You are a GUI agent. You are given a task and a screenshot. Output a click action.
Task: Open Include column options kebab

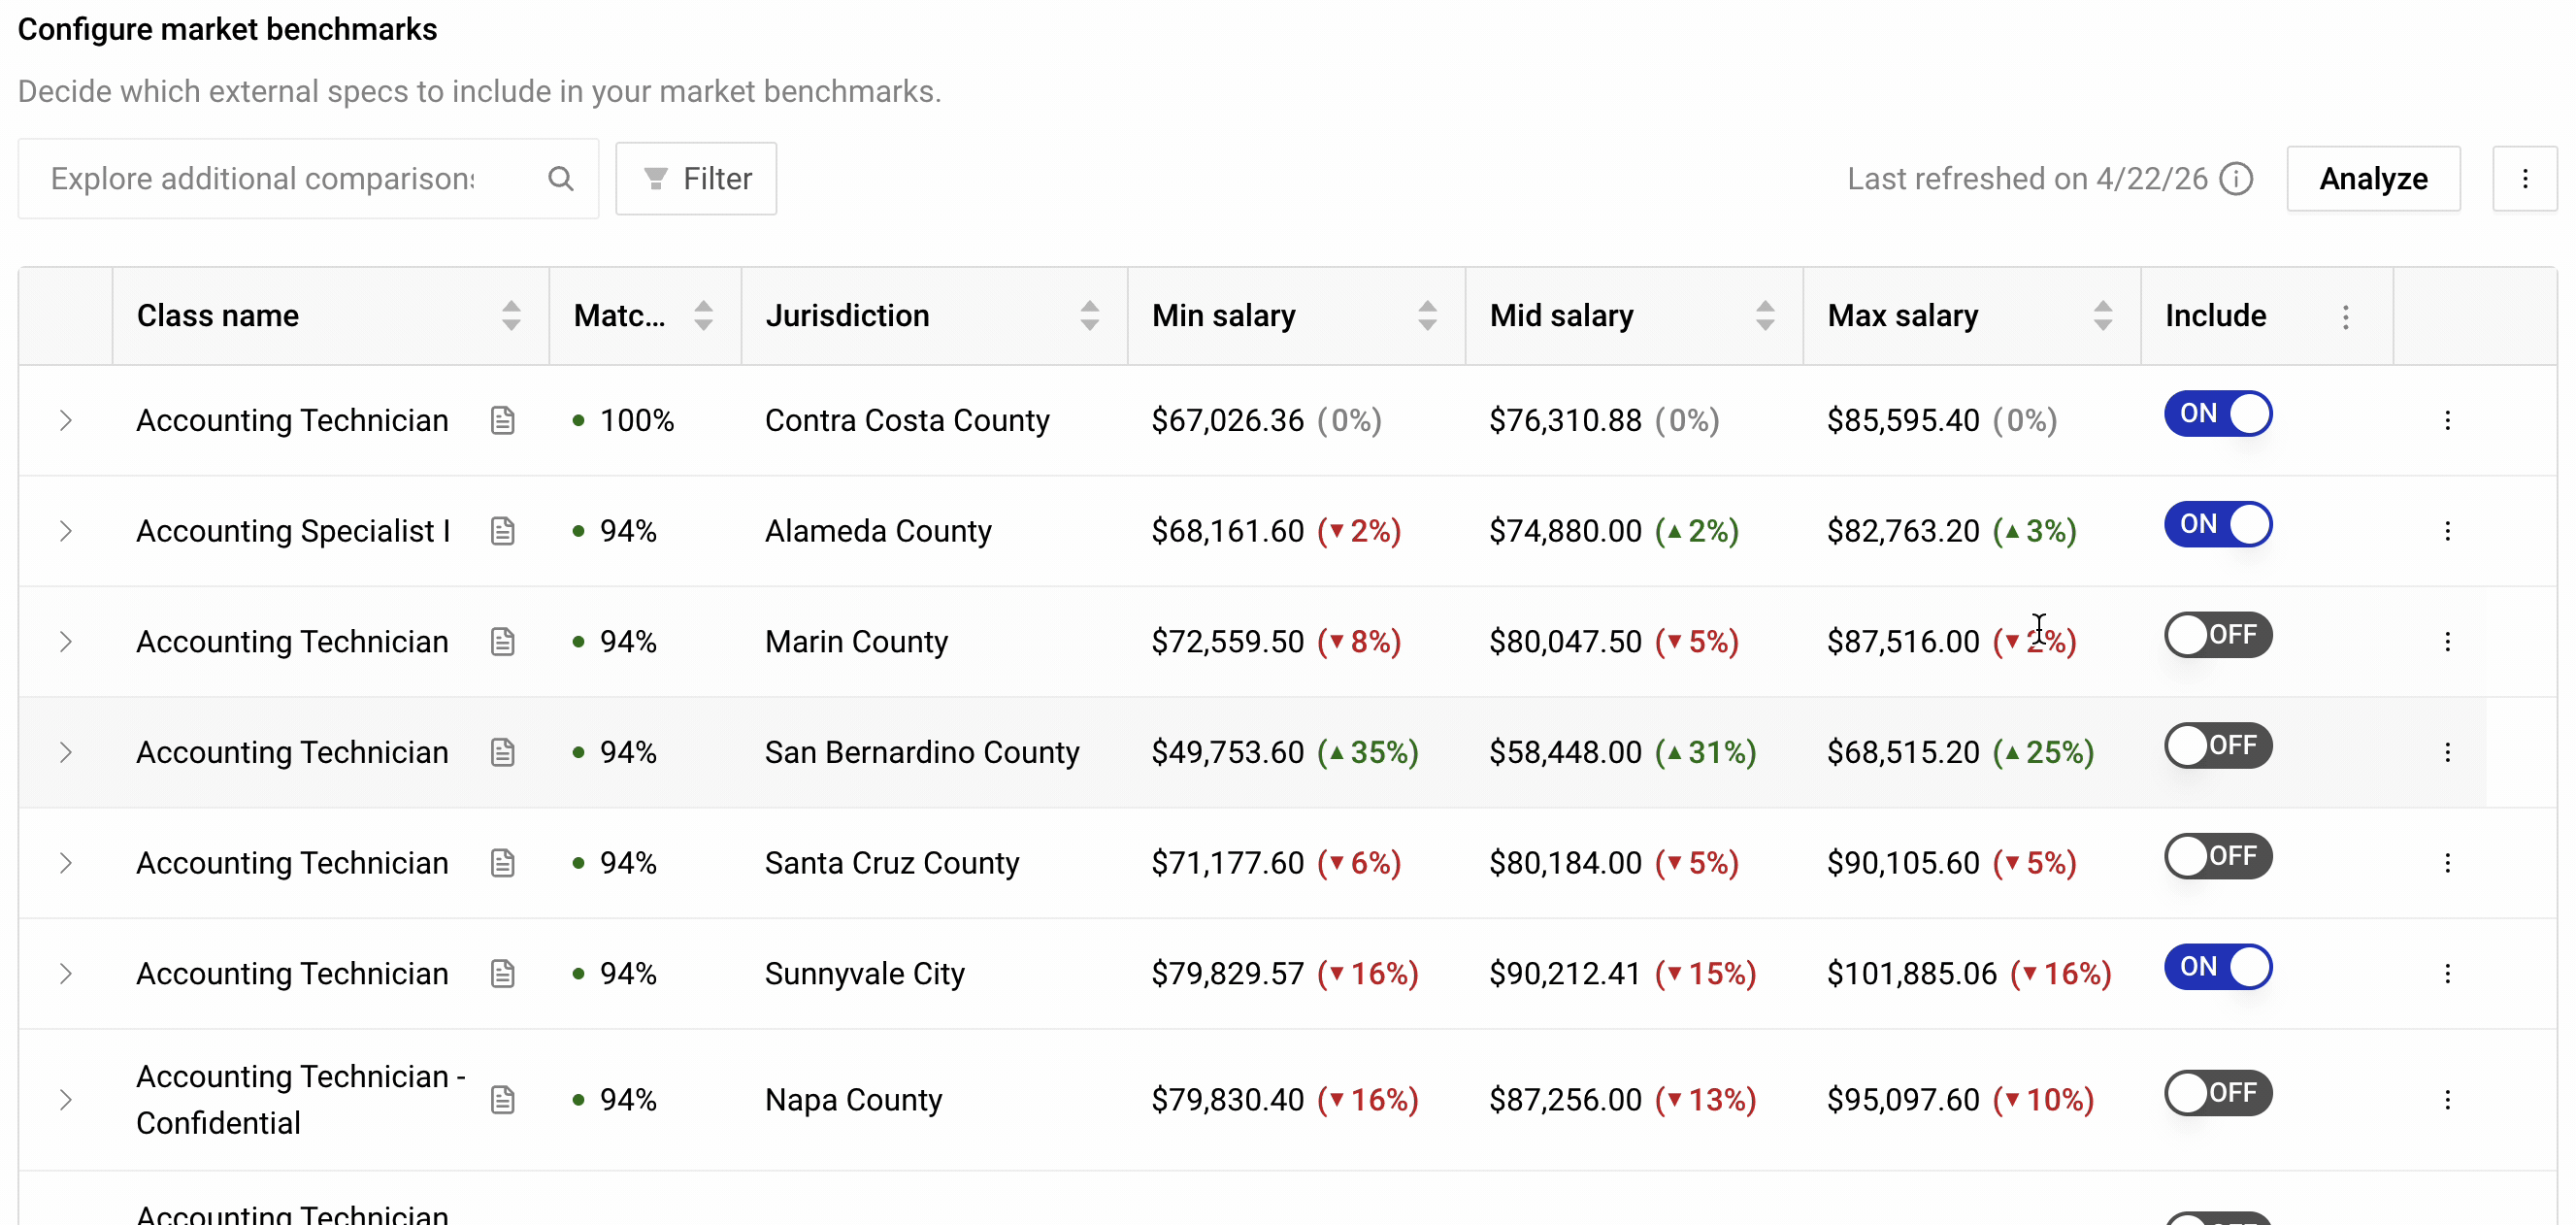click(2345, 317)
